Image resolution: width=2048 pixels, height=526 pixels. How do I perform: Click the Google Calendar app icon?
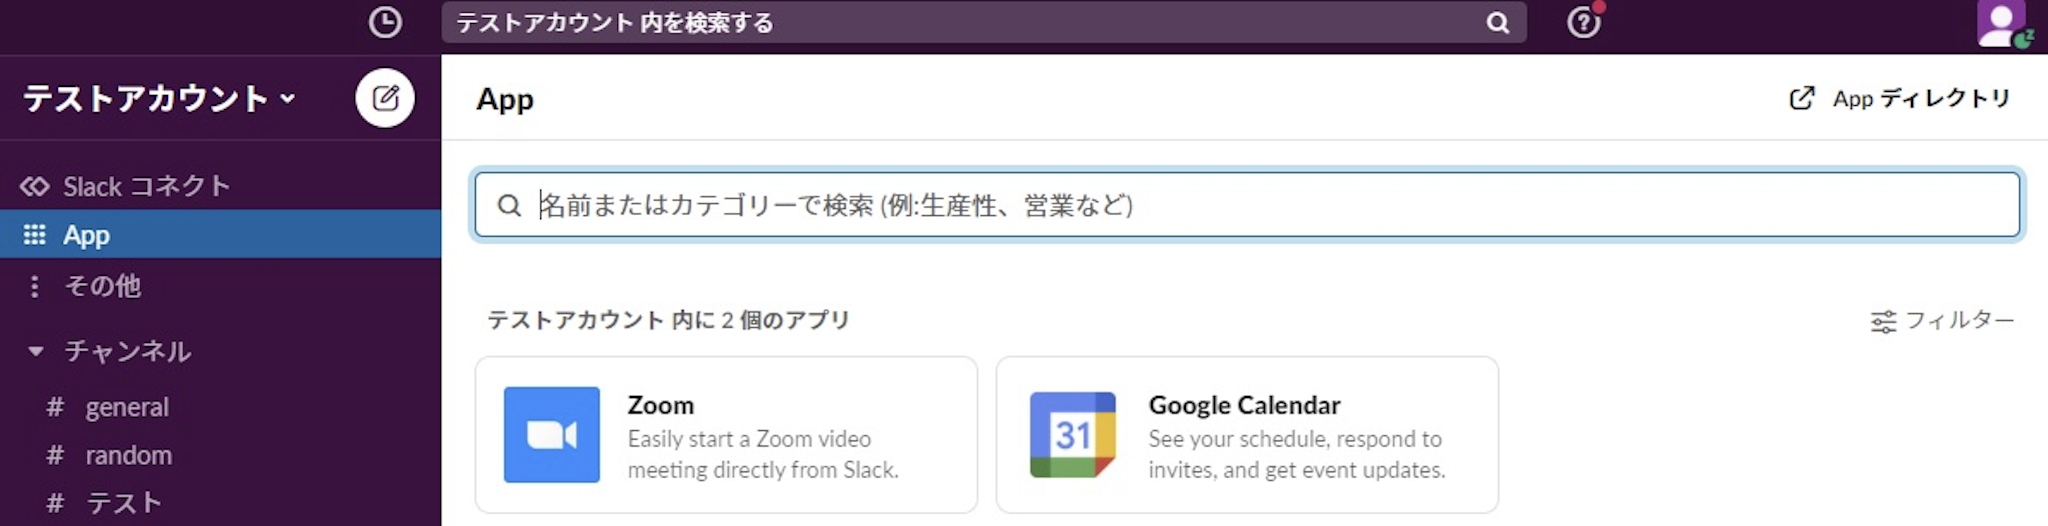click(x=1072, y=435)
